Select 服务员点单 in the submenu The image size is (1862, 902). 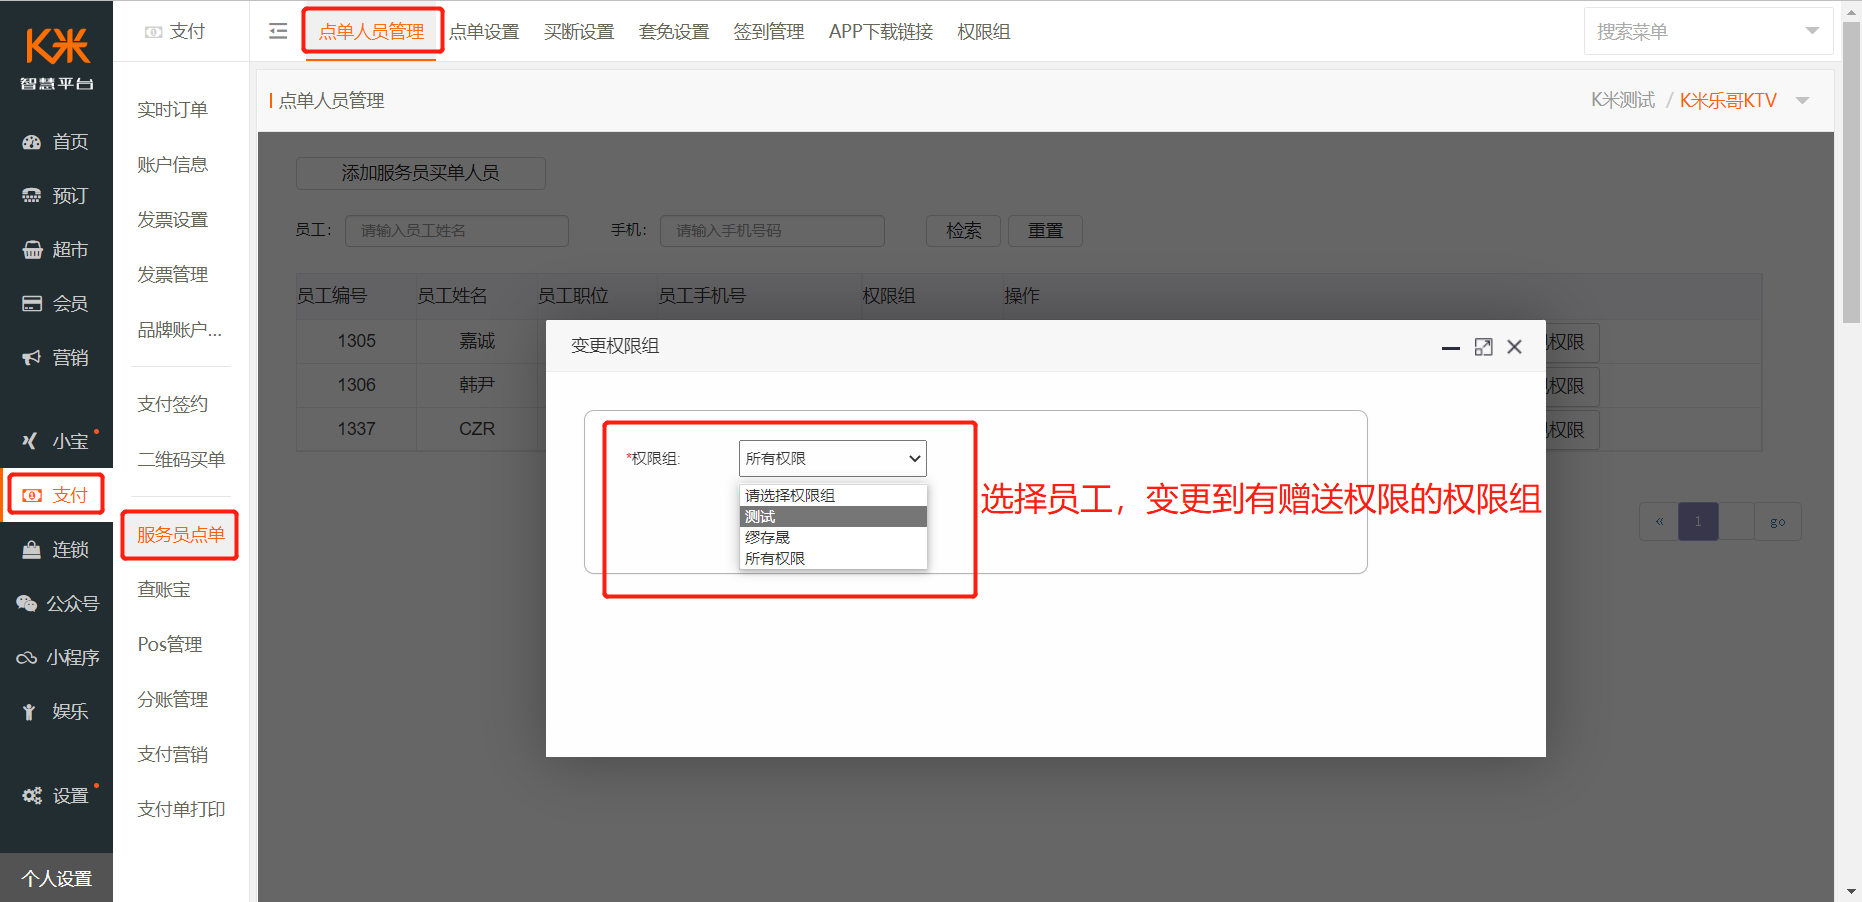(180, 535)
